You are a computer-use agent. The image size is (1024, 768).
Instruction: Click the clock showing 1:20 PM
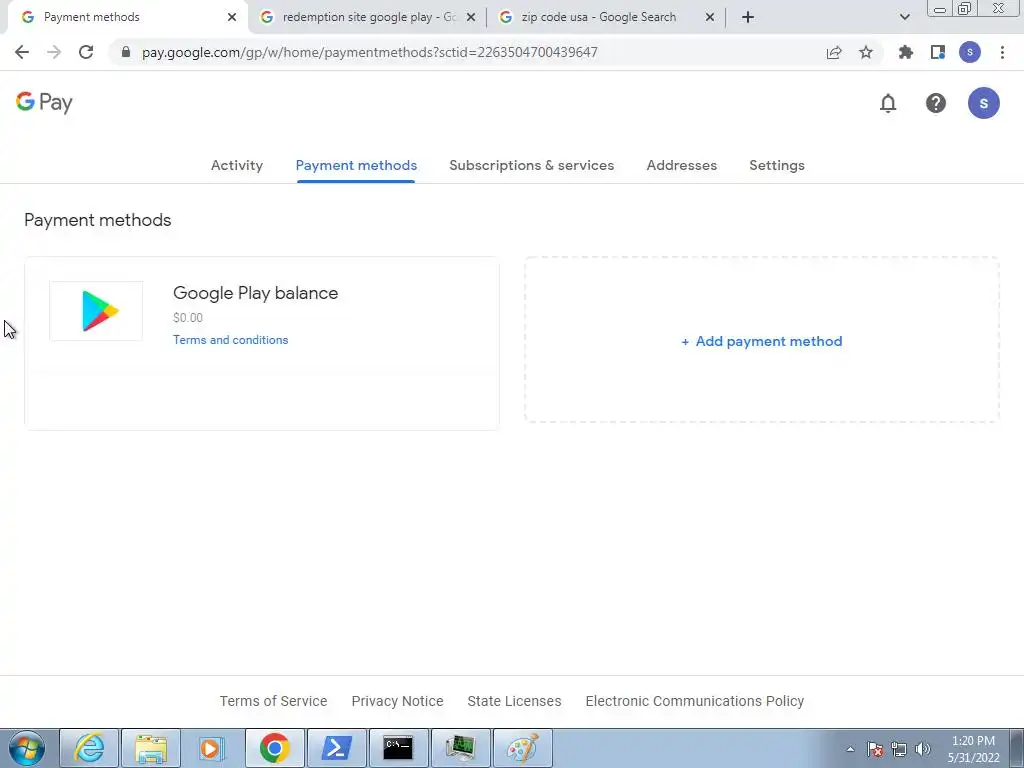973,749
